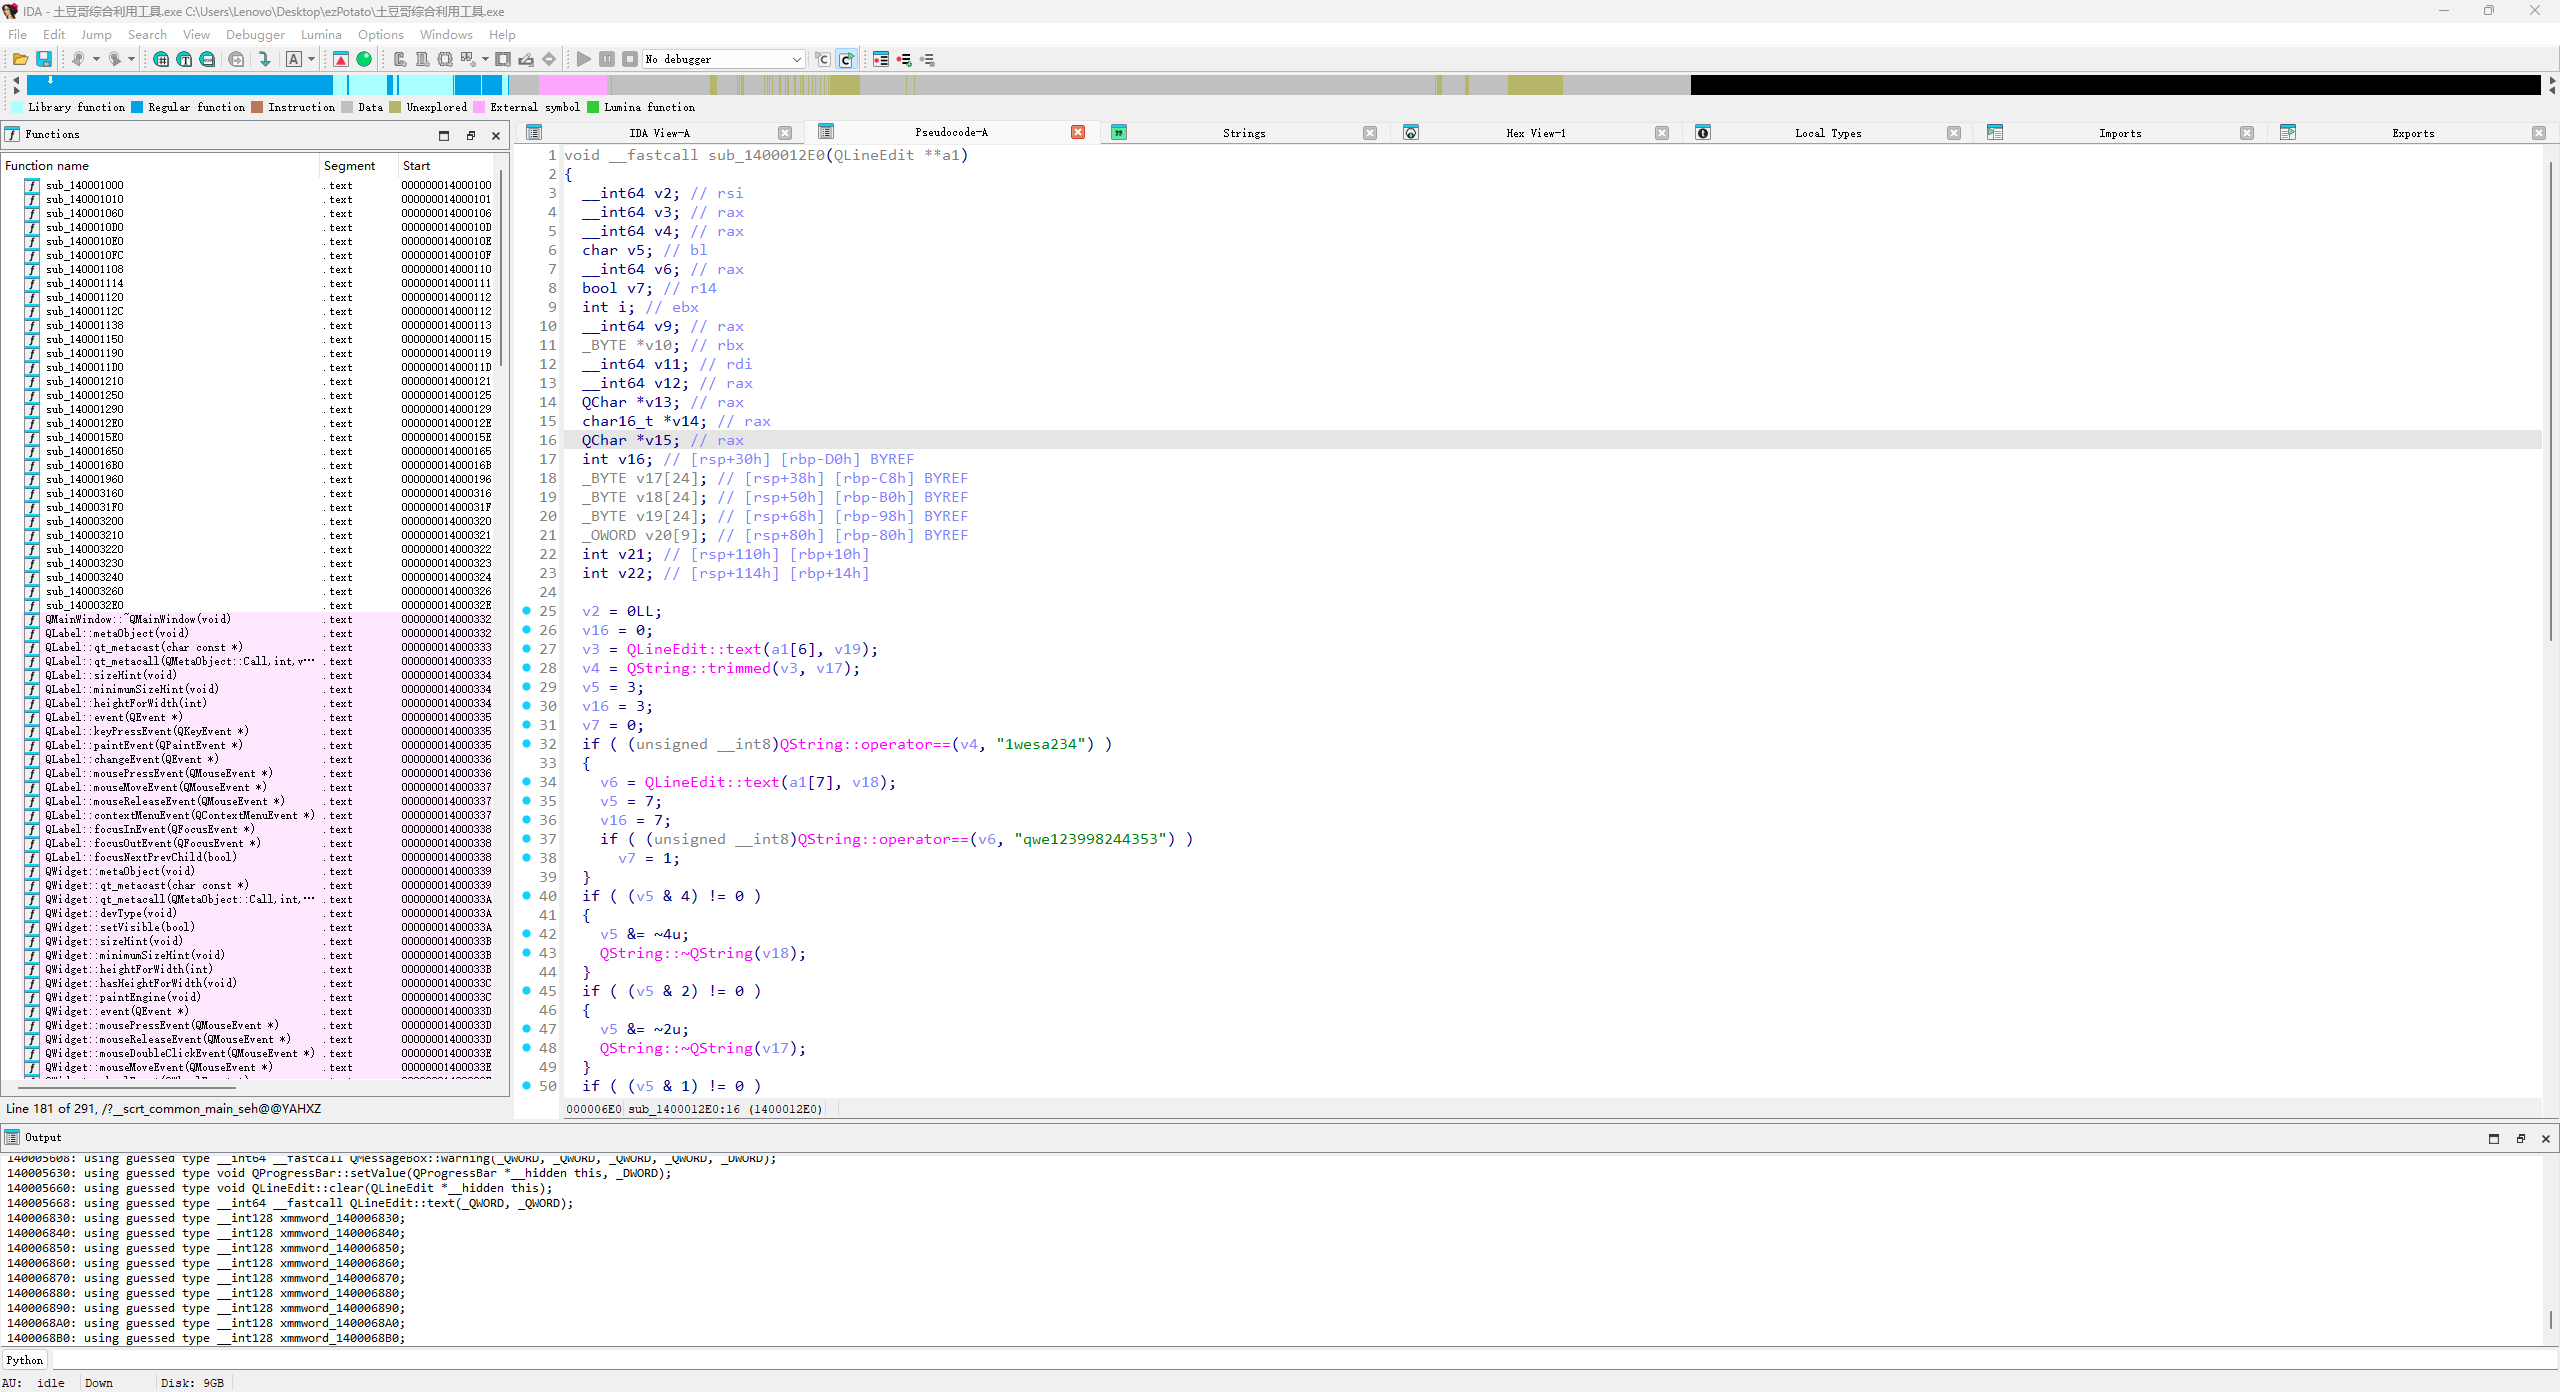Expand dropdown next to text A icon
The image size is (2560, 1392).
[x=311, y=59]
